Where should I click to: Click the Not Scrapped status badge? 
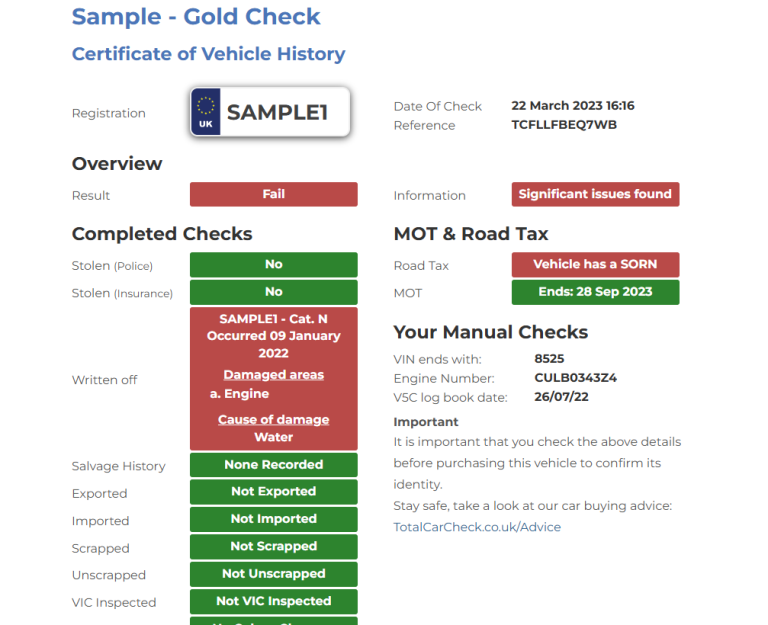(273, 547)
